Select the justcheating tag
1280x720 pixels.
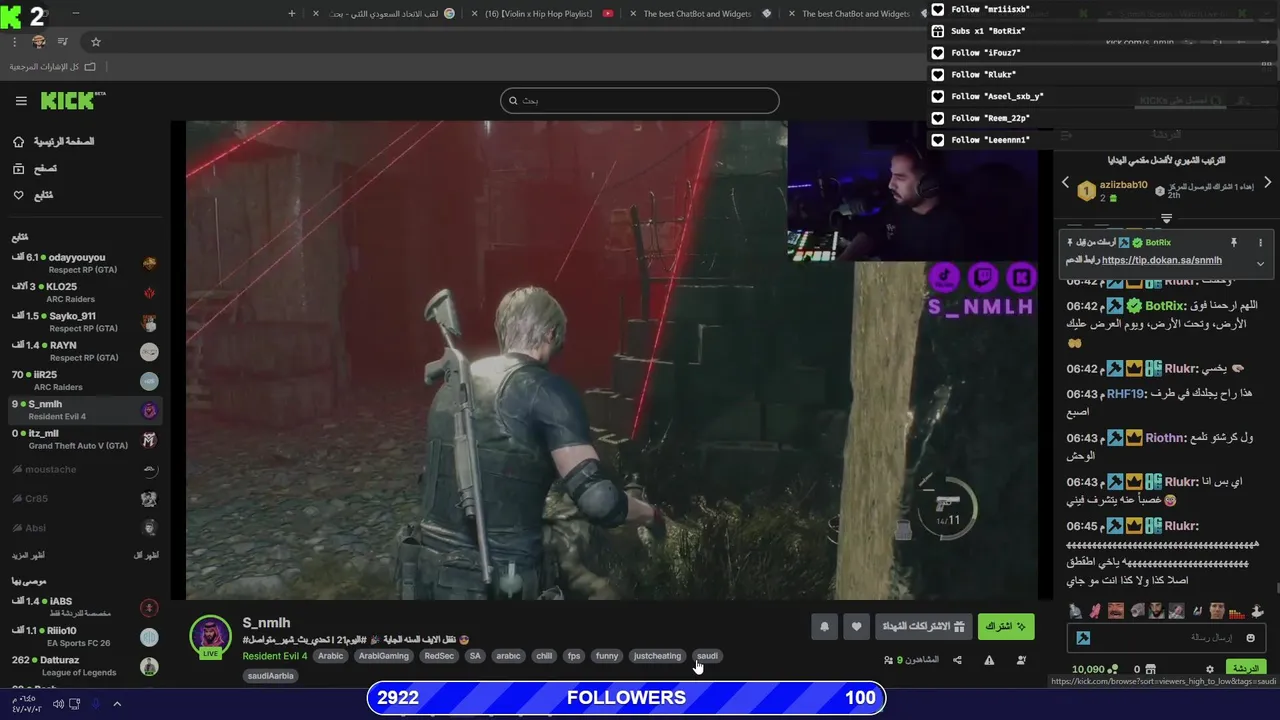(657, 656)
